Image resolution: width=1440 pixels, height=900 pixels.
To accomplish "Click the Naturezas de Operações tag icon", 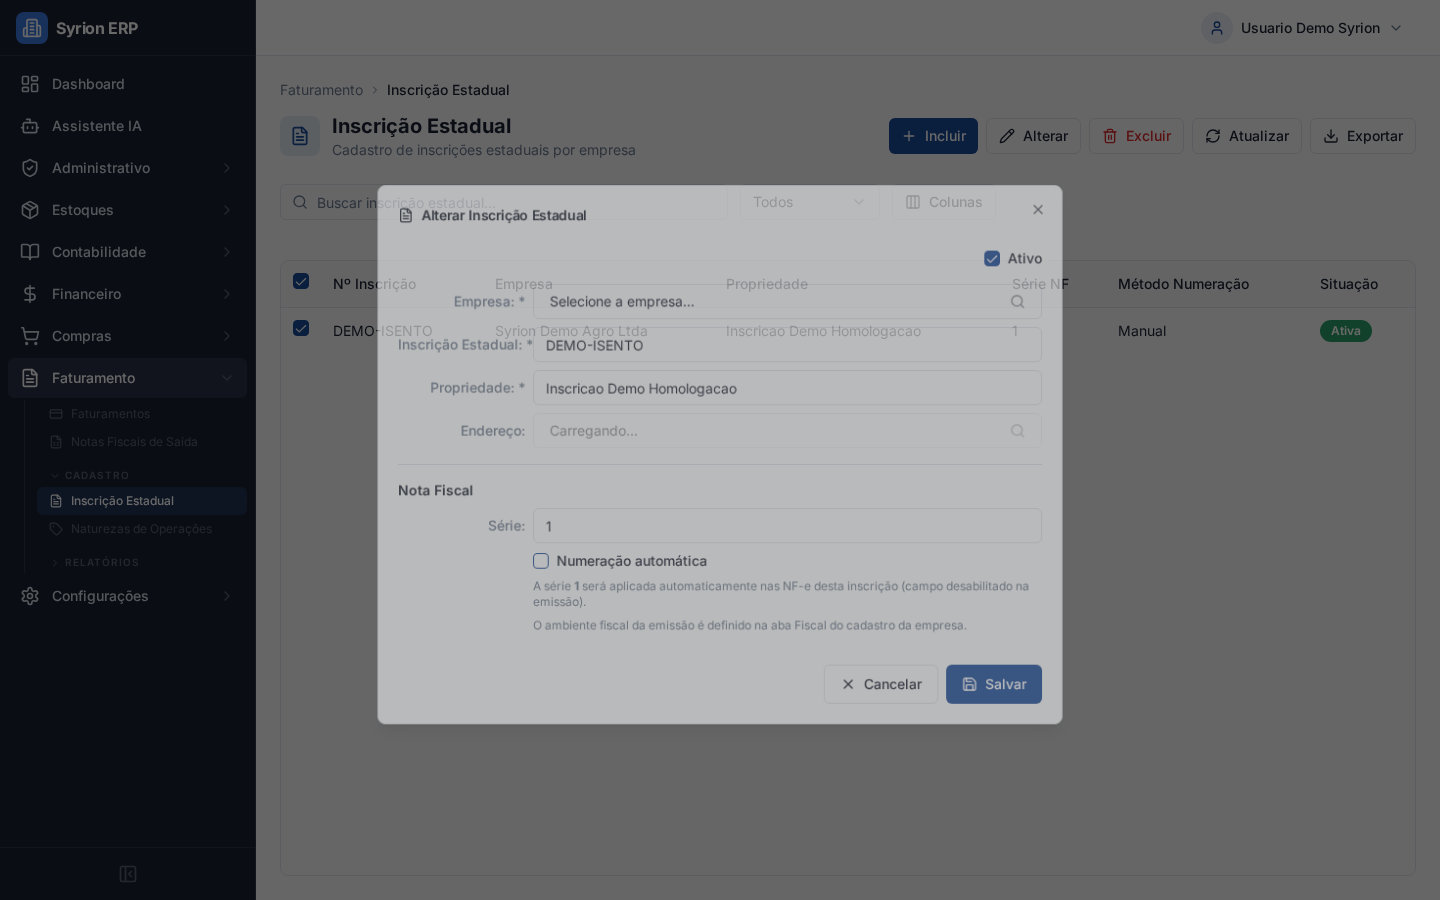I will coord(56,529).
